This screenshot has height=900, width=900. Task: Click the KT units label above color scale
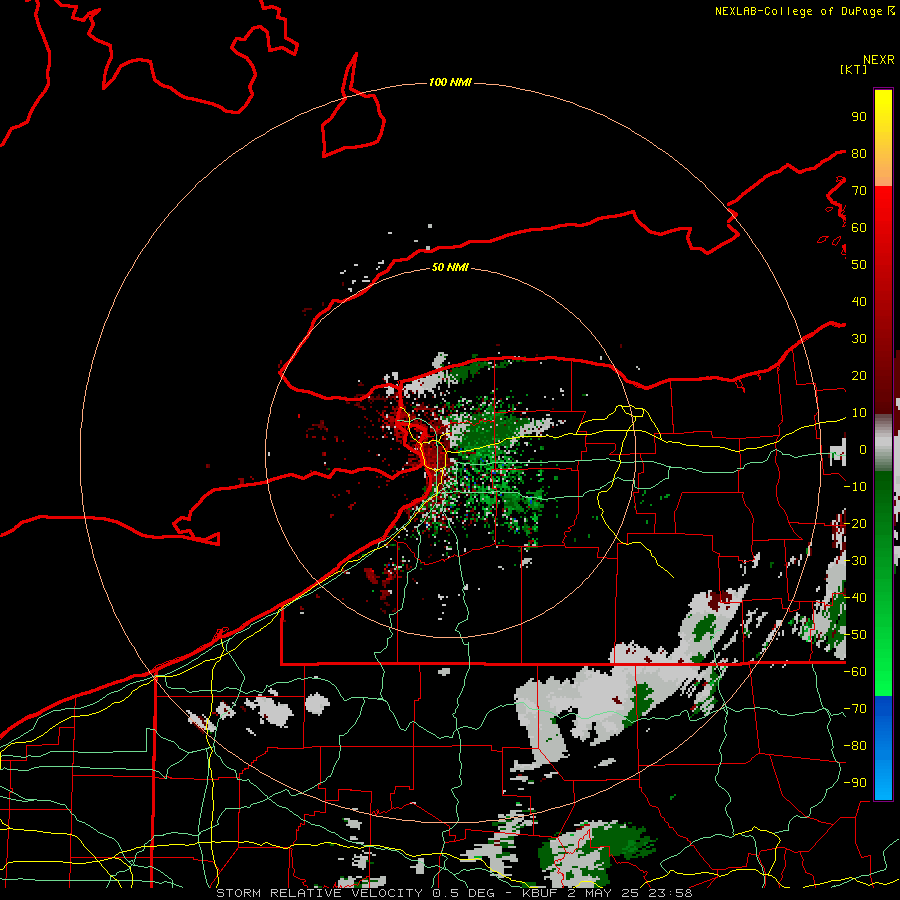coord(854,69)
